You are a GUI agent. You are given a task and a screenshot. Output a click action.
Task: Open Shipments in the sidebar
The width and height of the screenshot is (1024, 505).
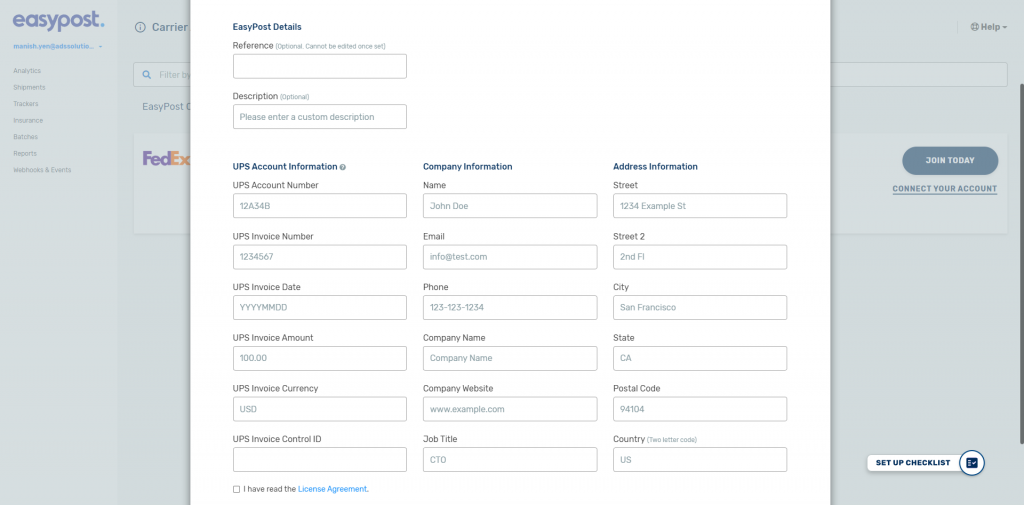pos(29,88)
